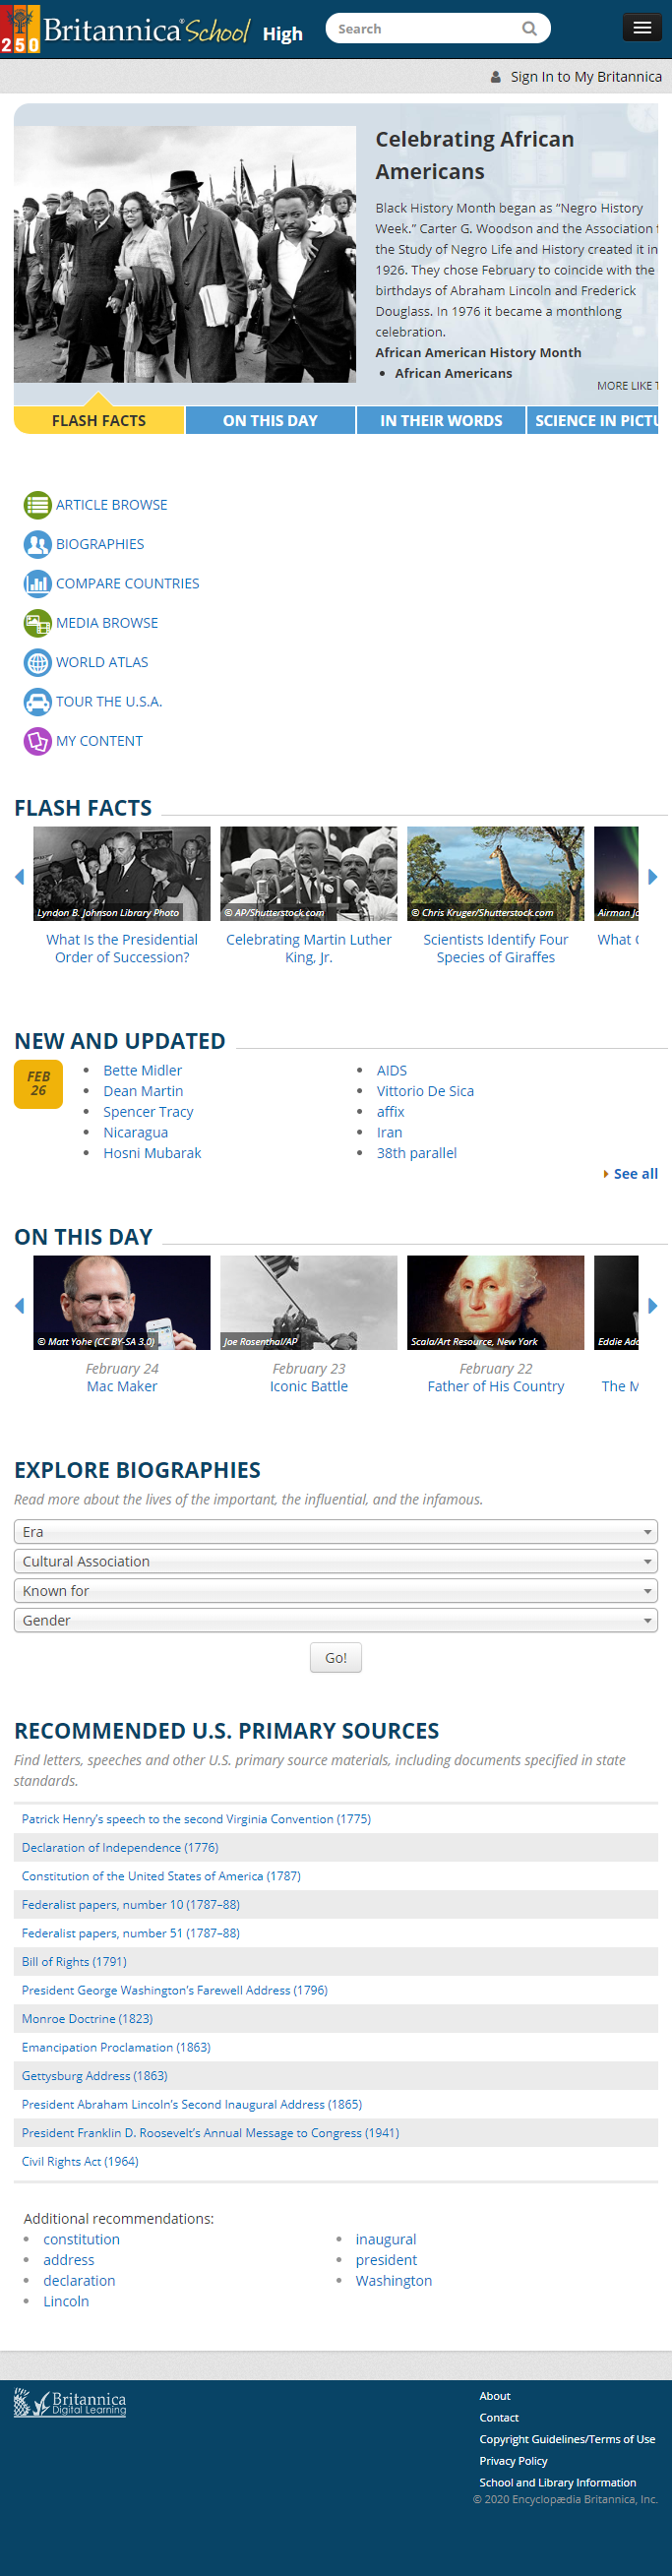Screen dimensions: 672x2576
Task: Open the Presidential Succession photo thumbnail
Action: point(122,874)
